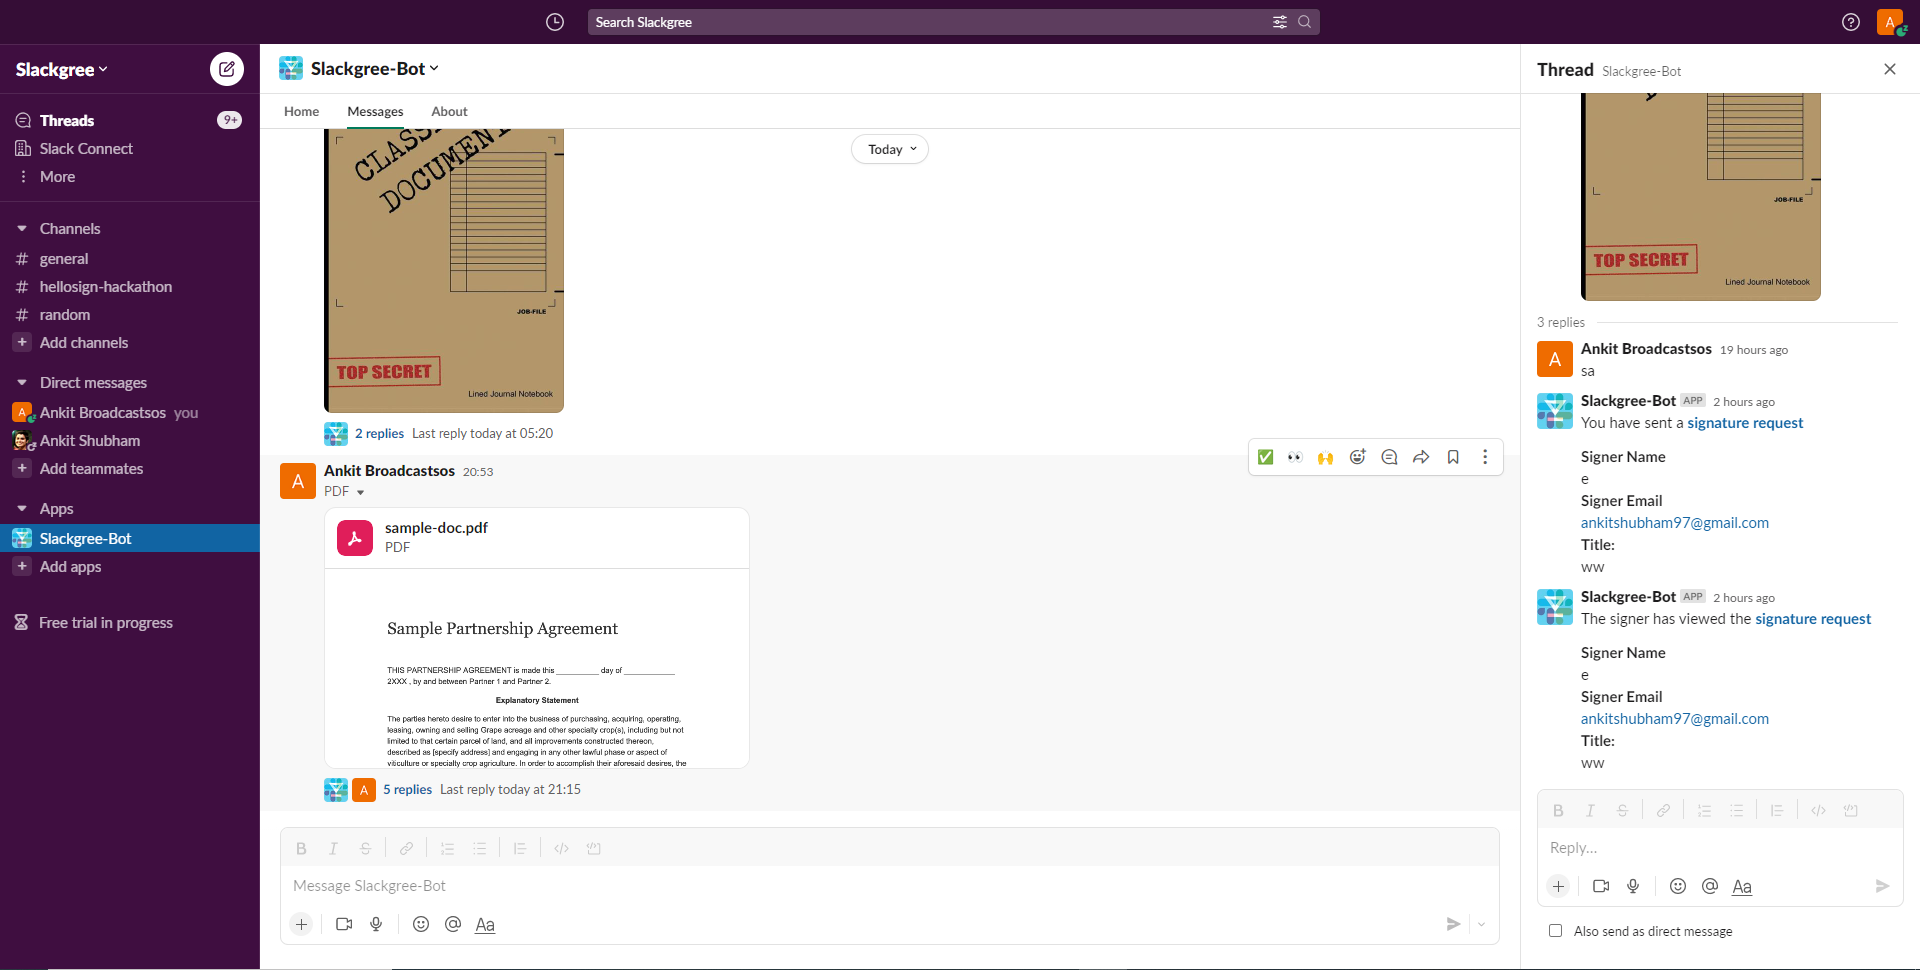
Task: Switch to the Home tab
Action: [301, 111]
